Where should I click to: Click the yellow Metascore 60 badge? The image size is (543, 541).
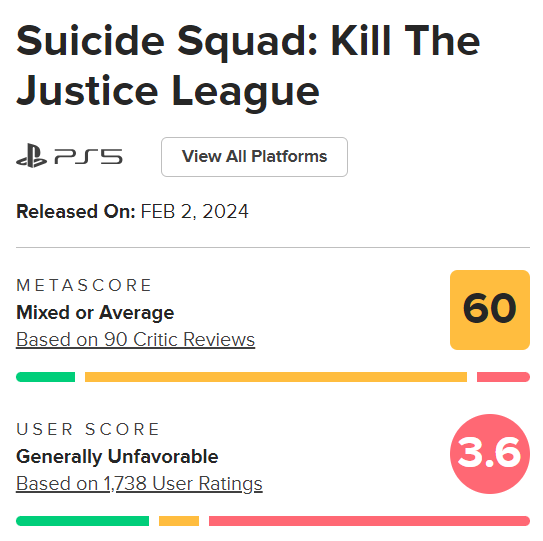[x=490, y=310]
